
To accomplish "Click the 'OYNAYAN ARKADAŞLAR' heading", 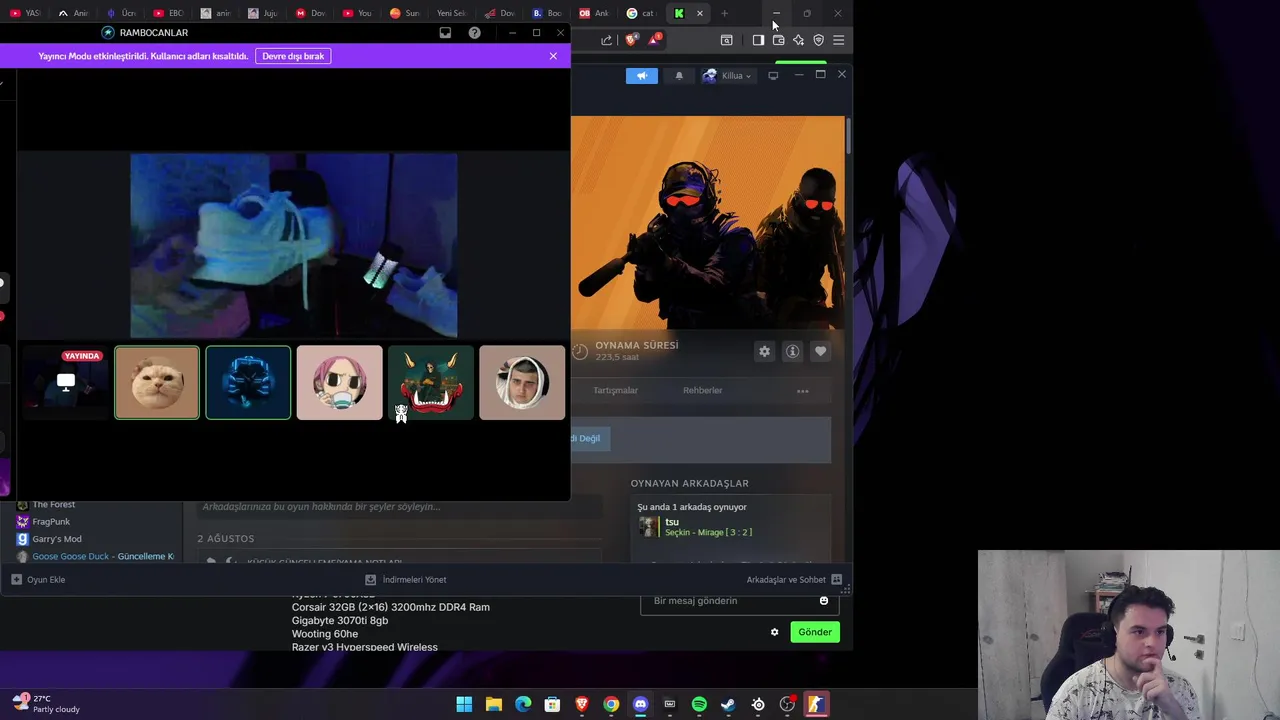I will 689,483.
